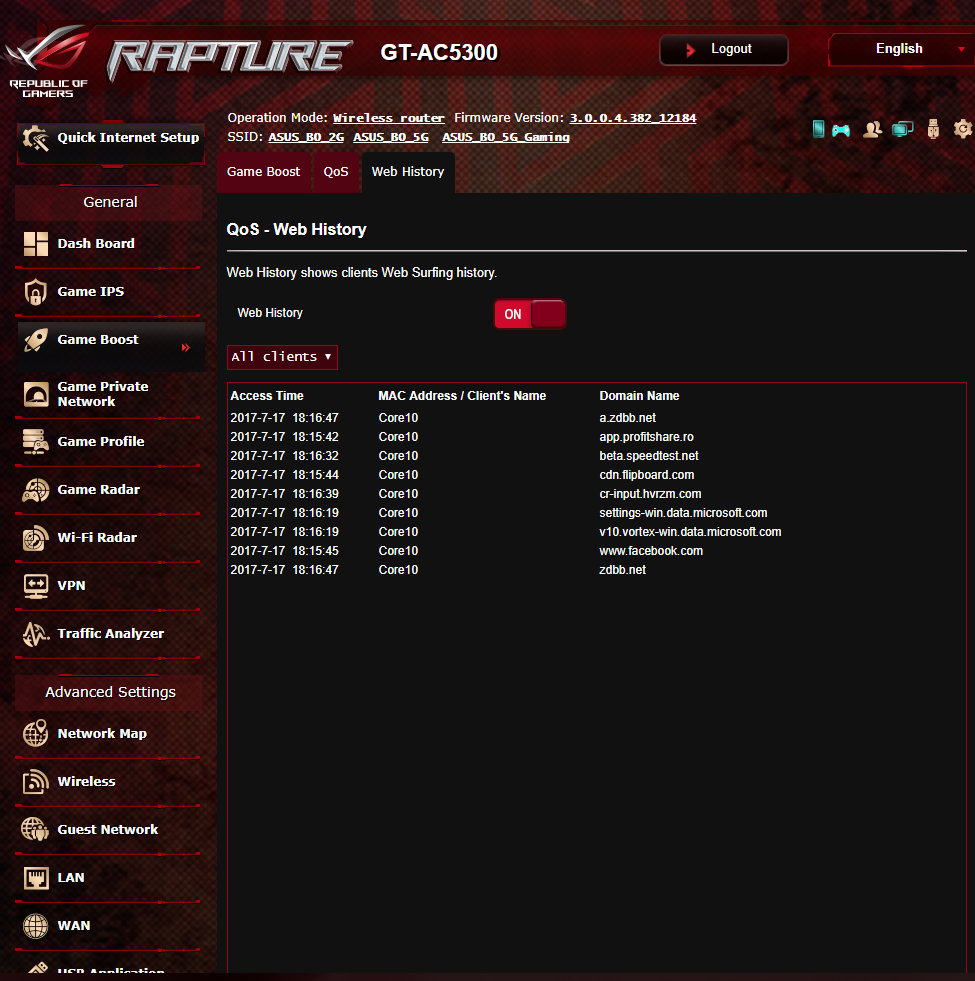Screen dimensions: 975x981
Task: Turn off the Web History switch
Action: 529,314
